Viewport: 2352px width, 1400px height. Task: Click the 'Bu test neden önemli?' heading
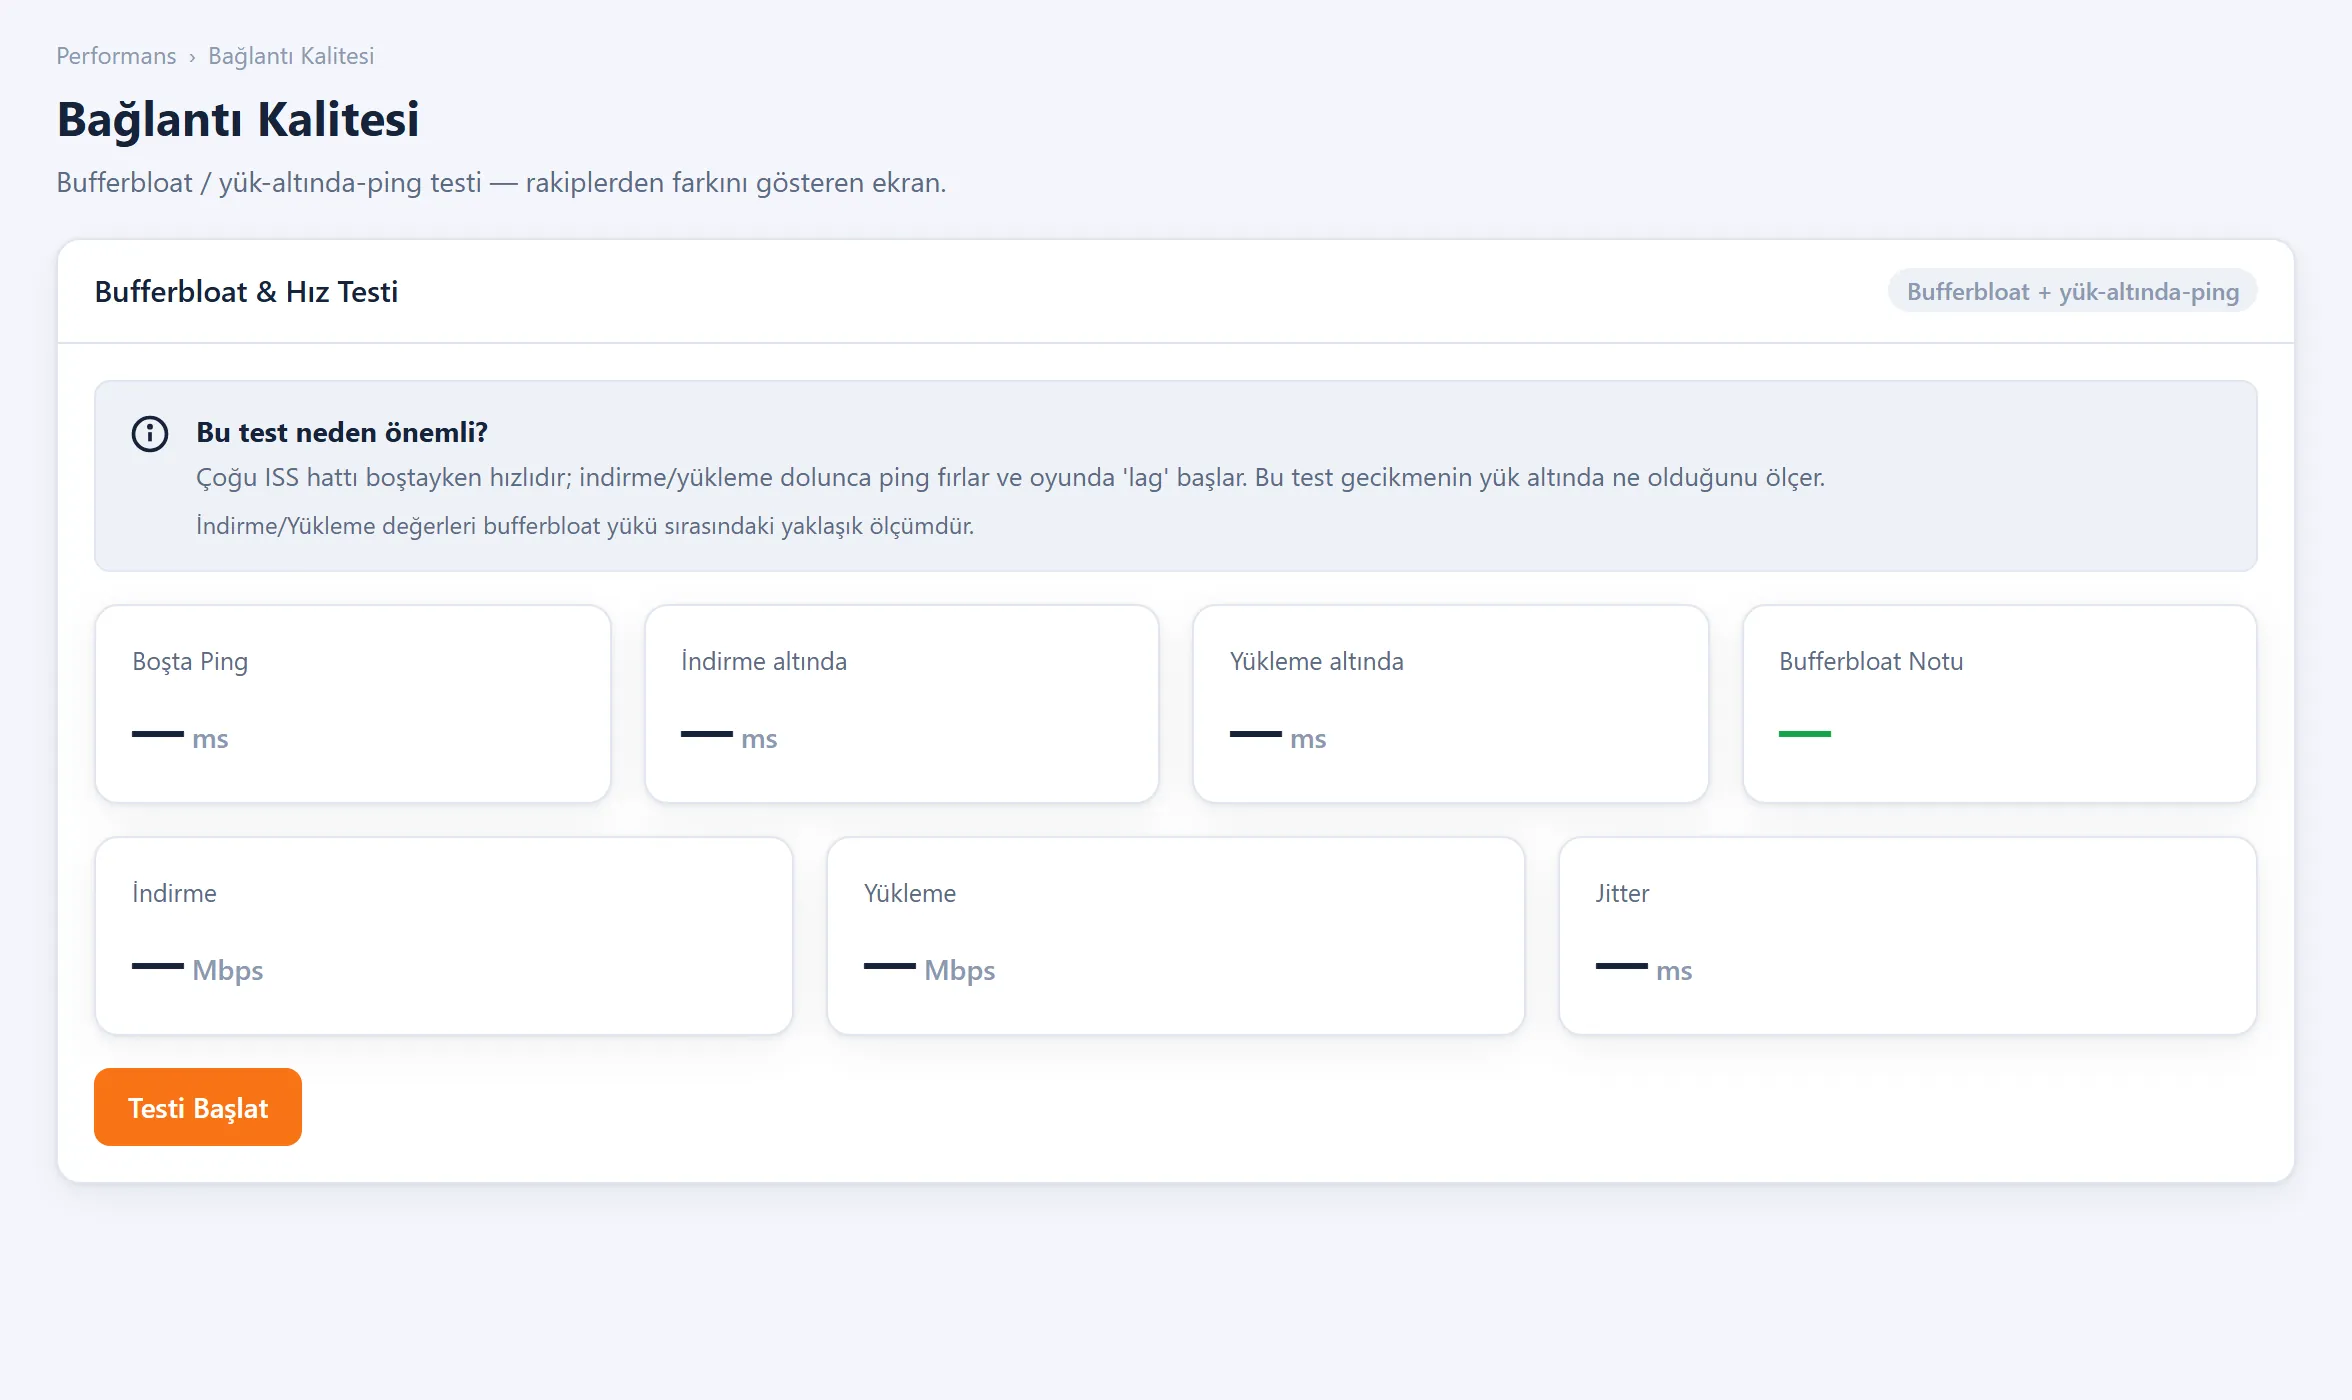coord(342,432)
